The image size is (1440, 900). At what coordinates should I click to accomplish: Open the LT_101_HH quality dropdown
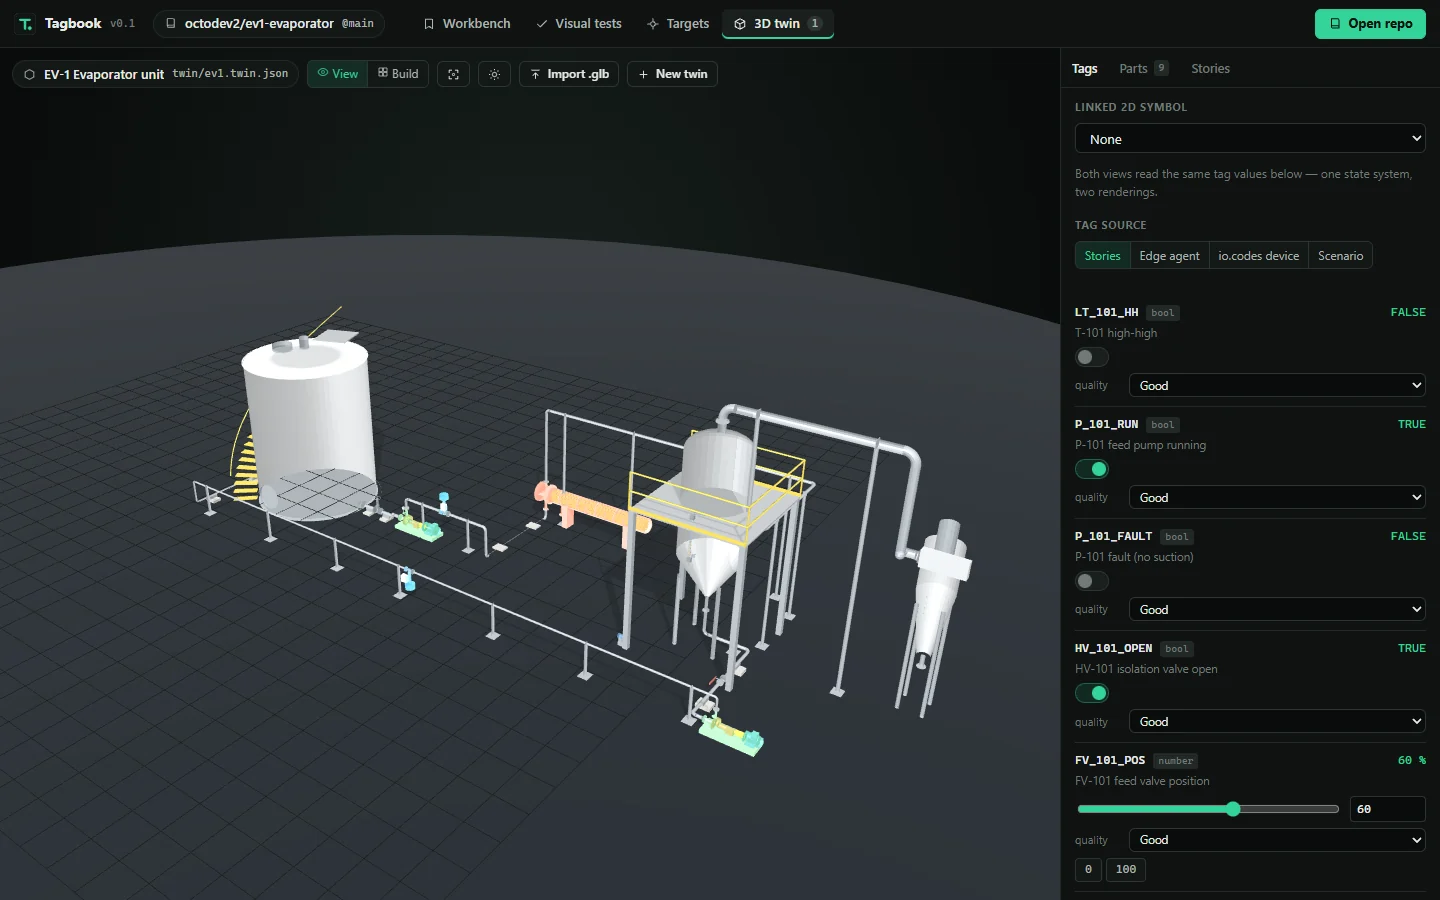[1277, 386]
